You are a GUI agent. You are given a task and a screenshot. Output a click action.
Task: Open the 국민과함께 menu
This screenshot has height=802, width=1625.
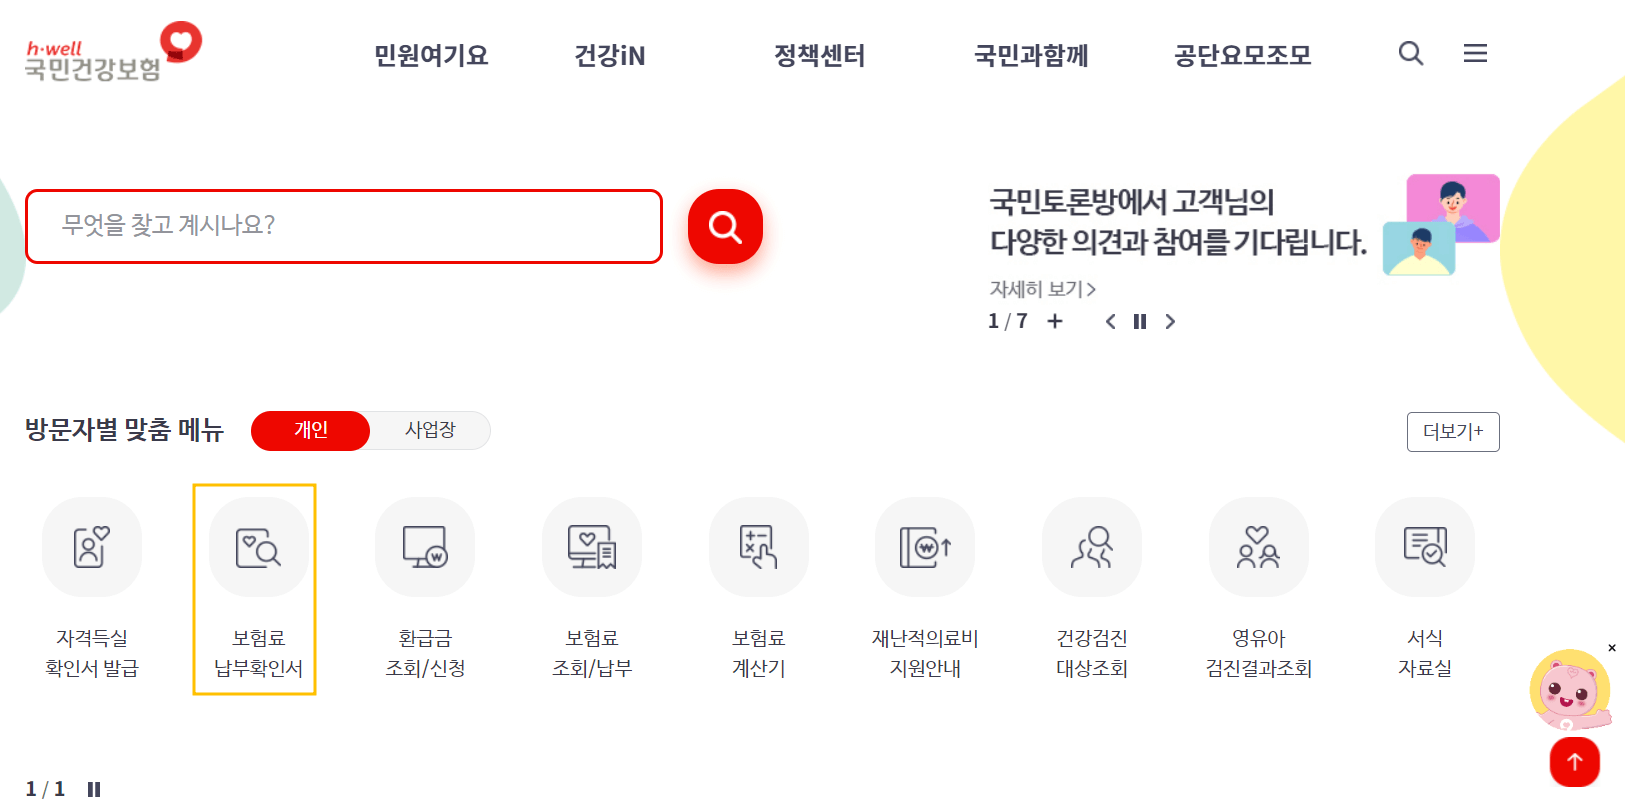(x=1031, y=55)
